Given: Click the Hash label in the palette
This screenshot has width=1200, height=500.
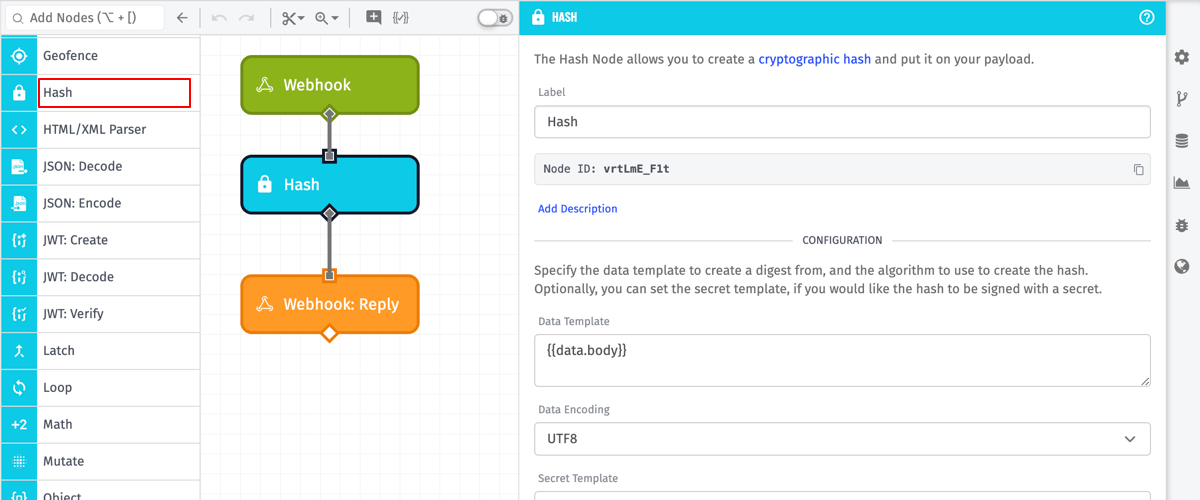Looking at the screenshot, I should (x=58, y=93).
